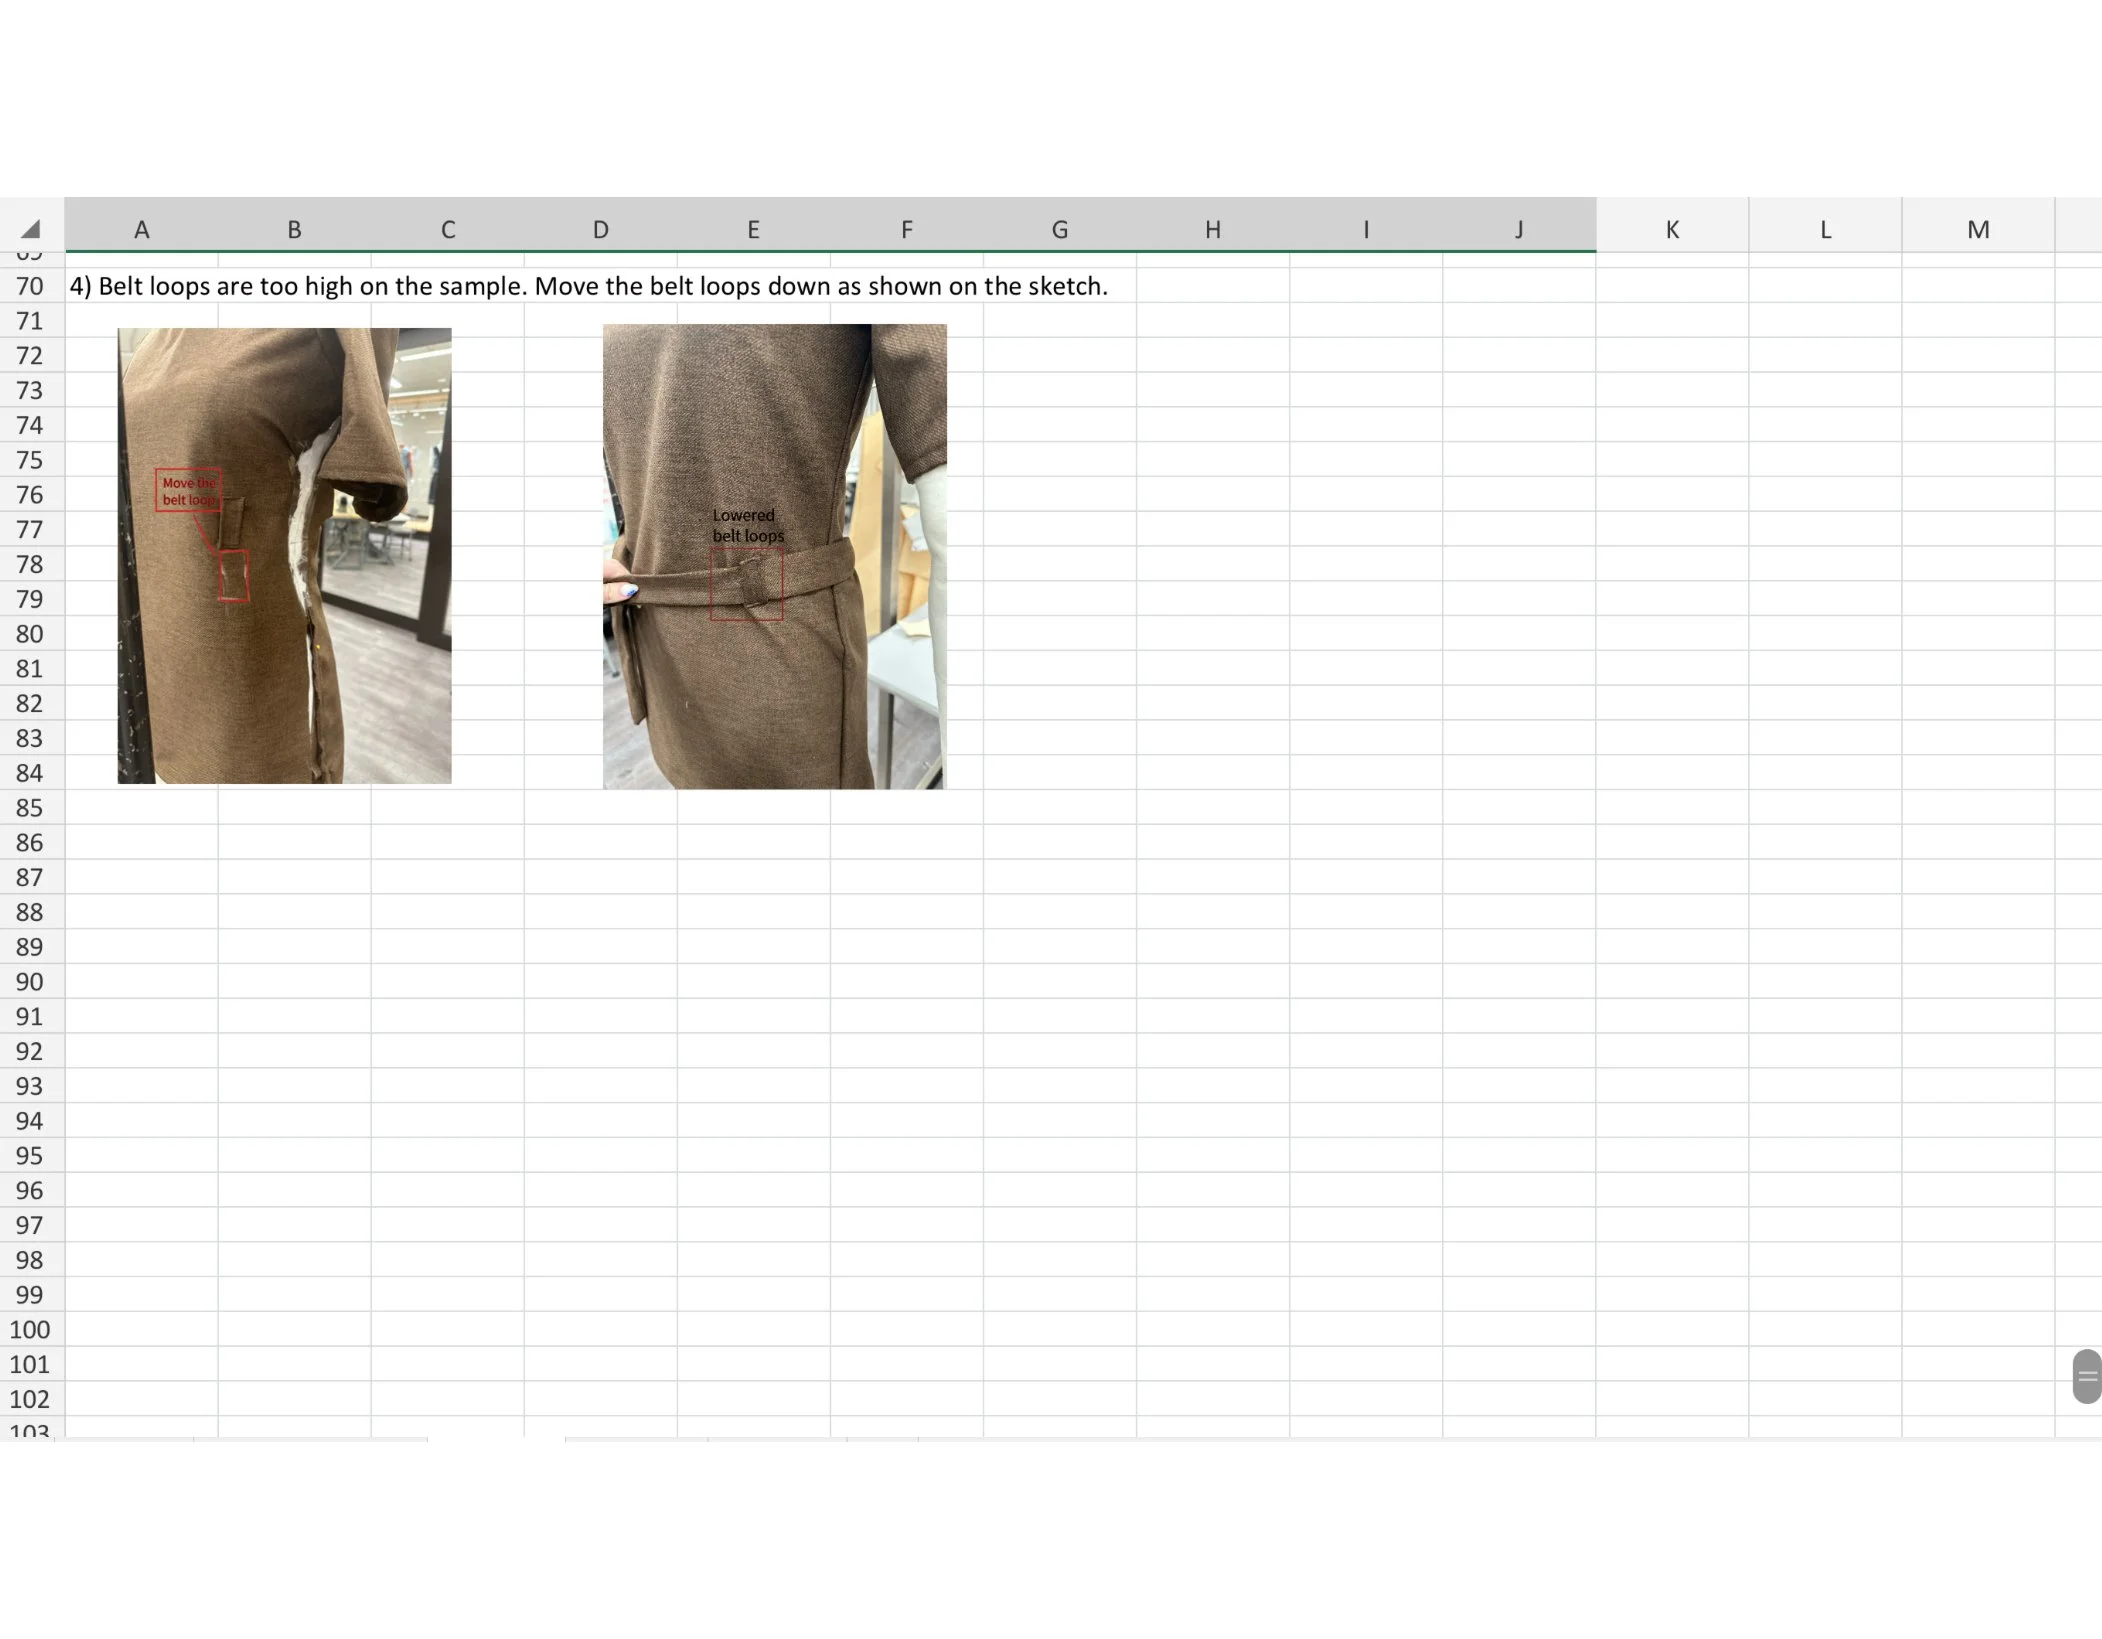This screenshot has height=1639, width=2102.
Task: Grab the vertical scrollbar thumb
Action: tap(2086, 1375)
